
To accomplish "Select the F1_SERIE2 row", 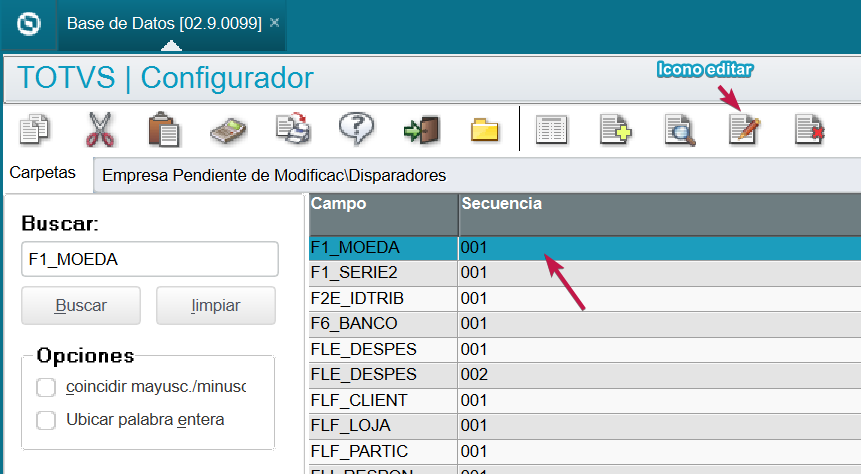I will tap(585, 273).
